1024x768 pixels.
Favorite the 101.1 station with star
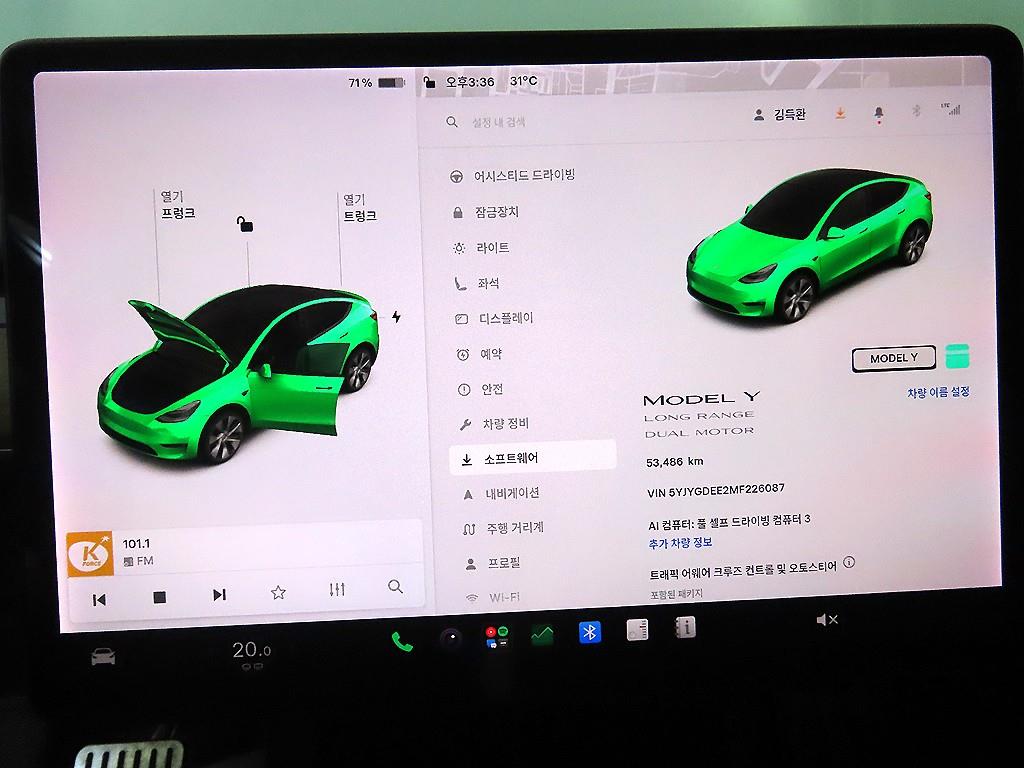278,592
